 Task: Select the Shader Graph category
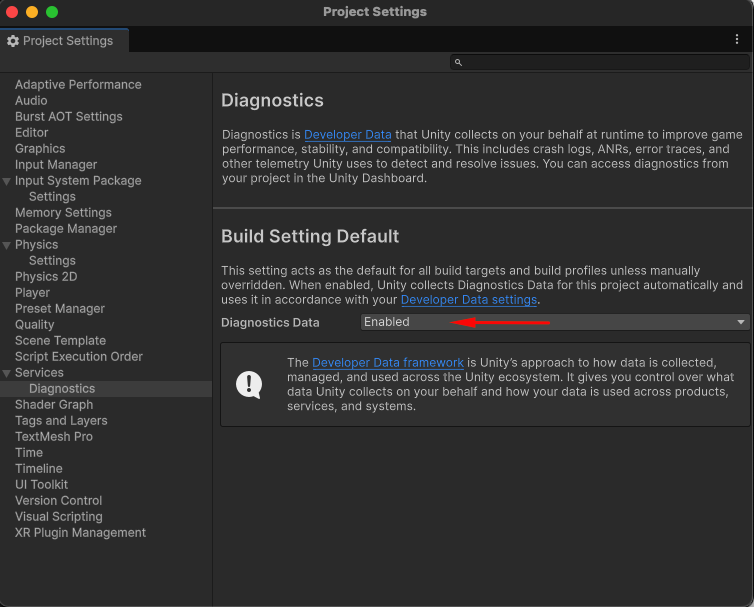(54, 405)
